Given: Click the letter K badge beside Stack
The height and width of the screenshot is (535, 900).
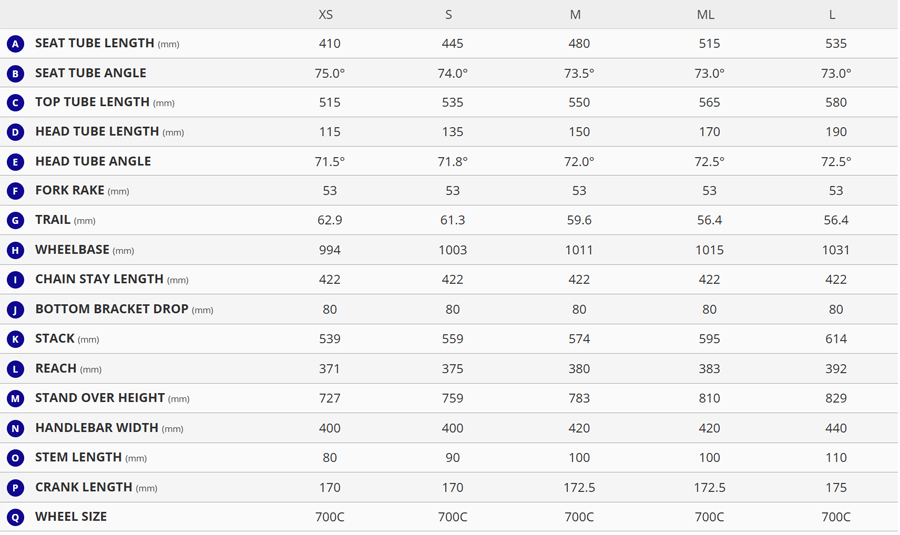Looking at the screenshot, I should 15,340.
